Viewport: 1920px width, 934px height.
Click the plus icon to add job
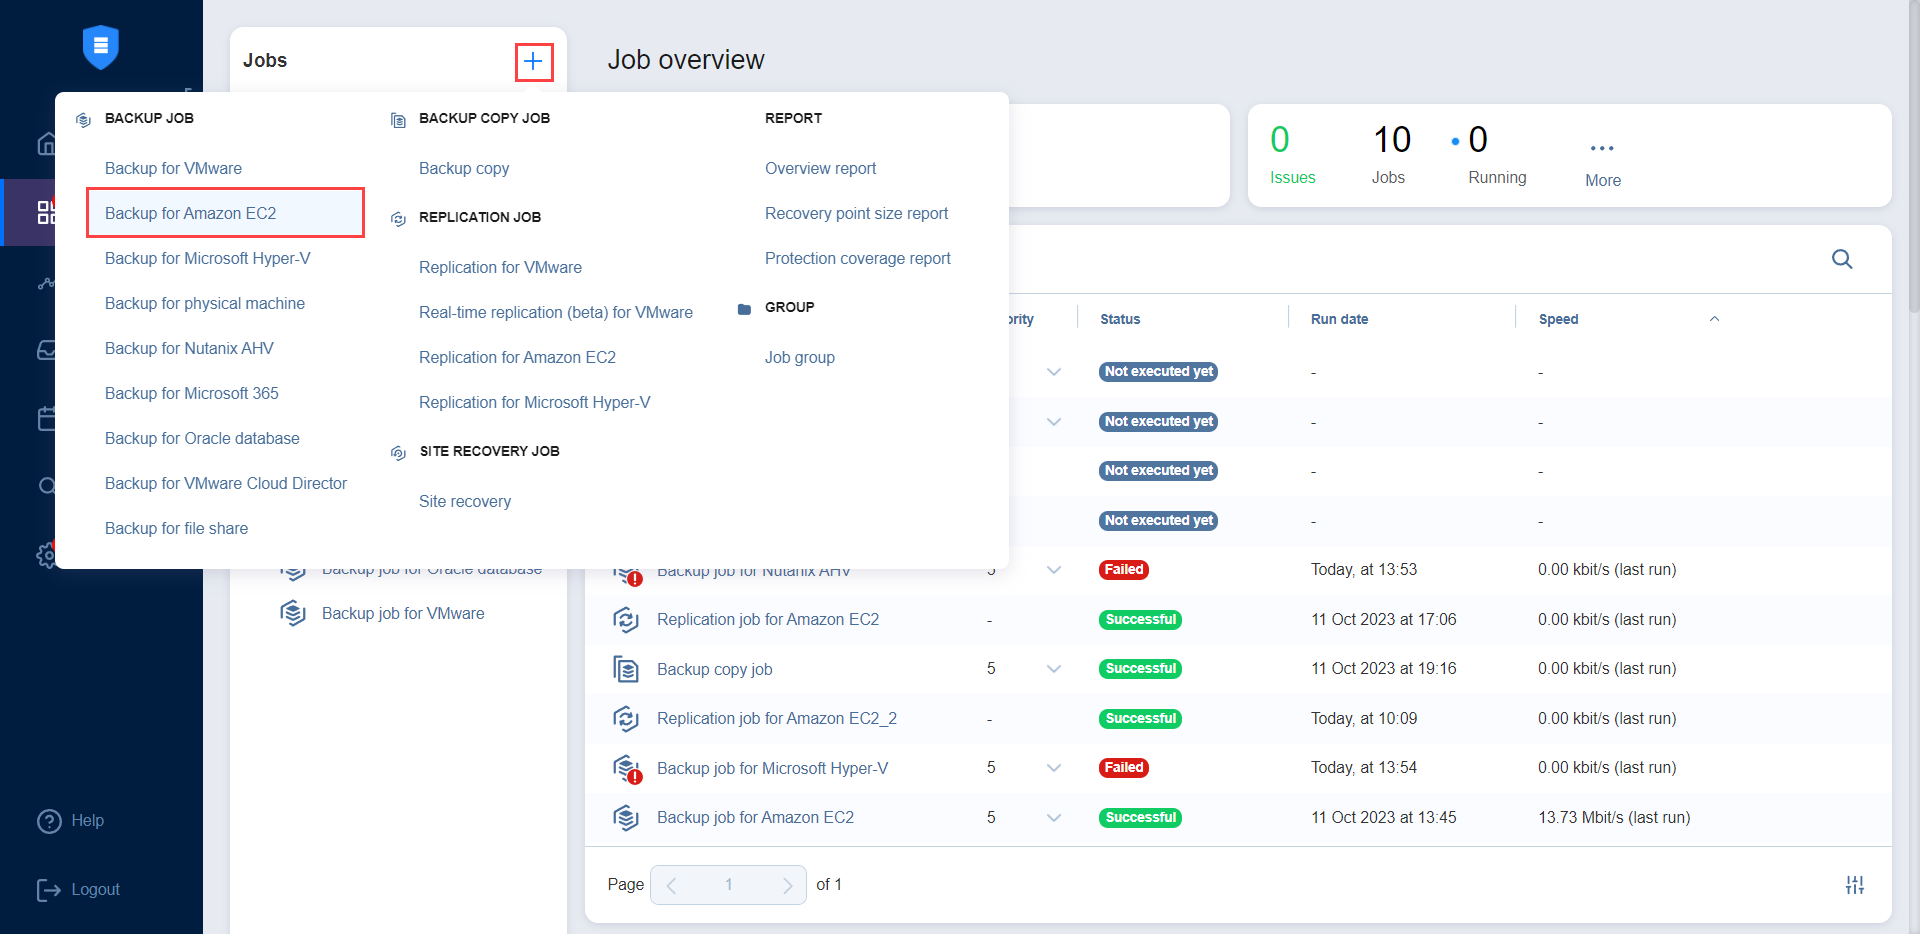click(533, 62)
